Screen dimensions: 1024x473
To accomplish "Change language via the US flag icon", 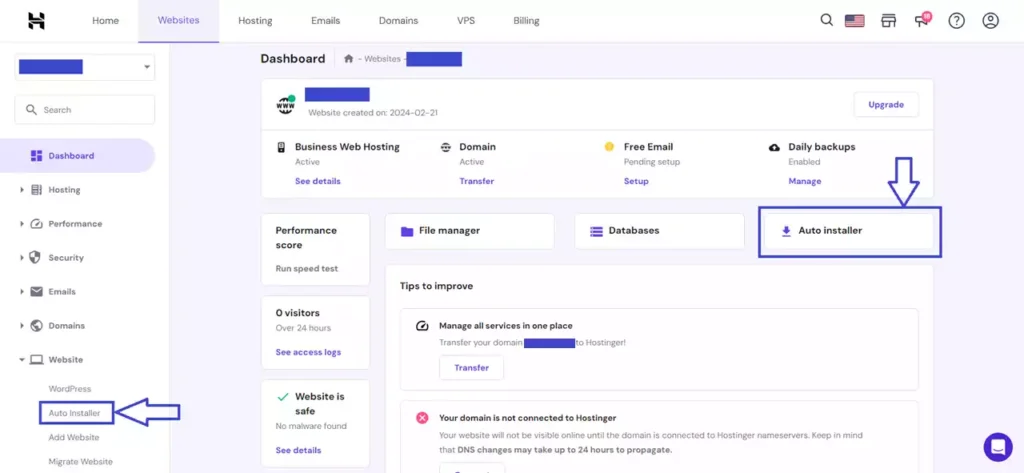I will point(854,21).
